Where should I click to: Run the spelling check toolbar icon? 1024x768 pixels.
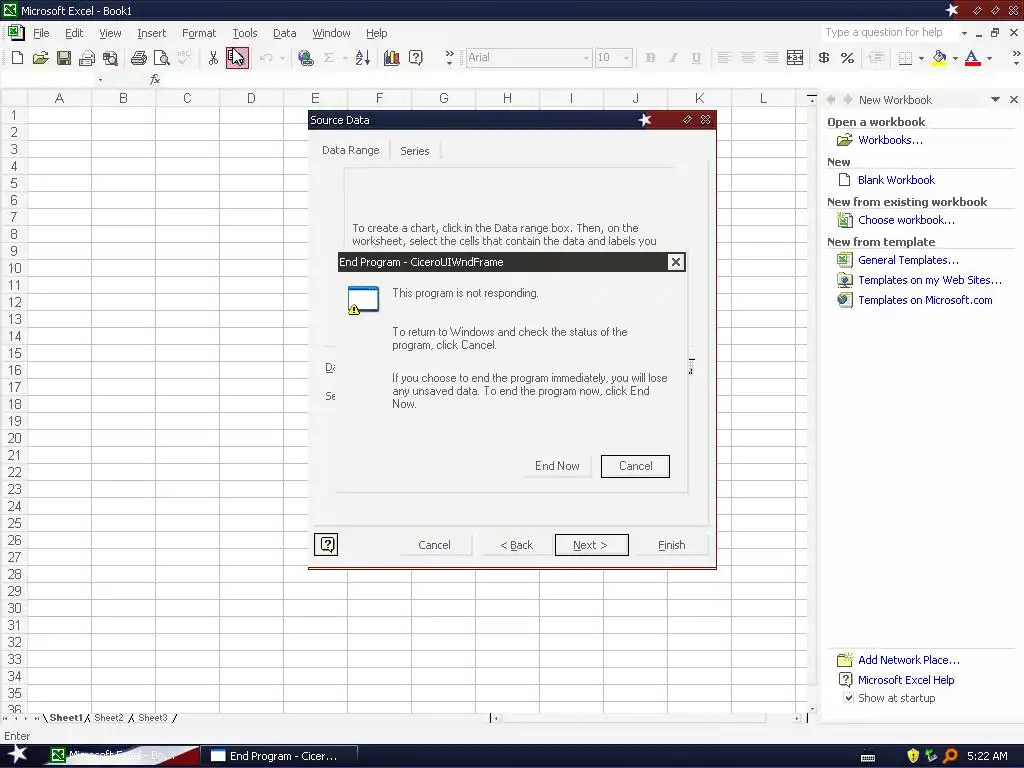point(184,58)
